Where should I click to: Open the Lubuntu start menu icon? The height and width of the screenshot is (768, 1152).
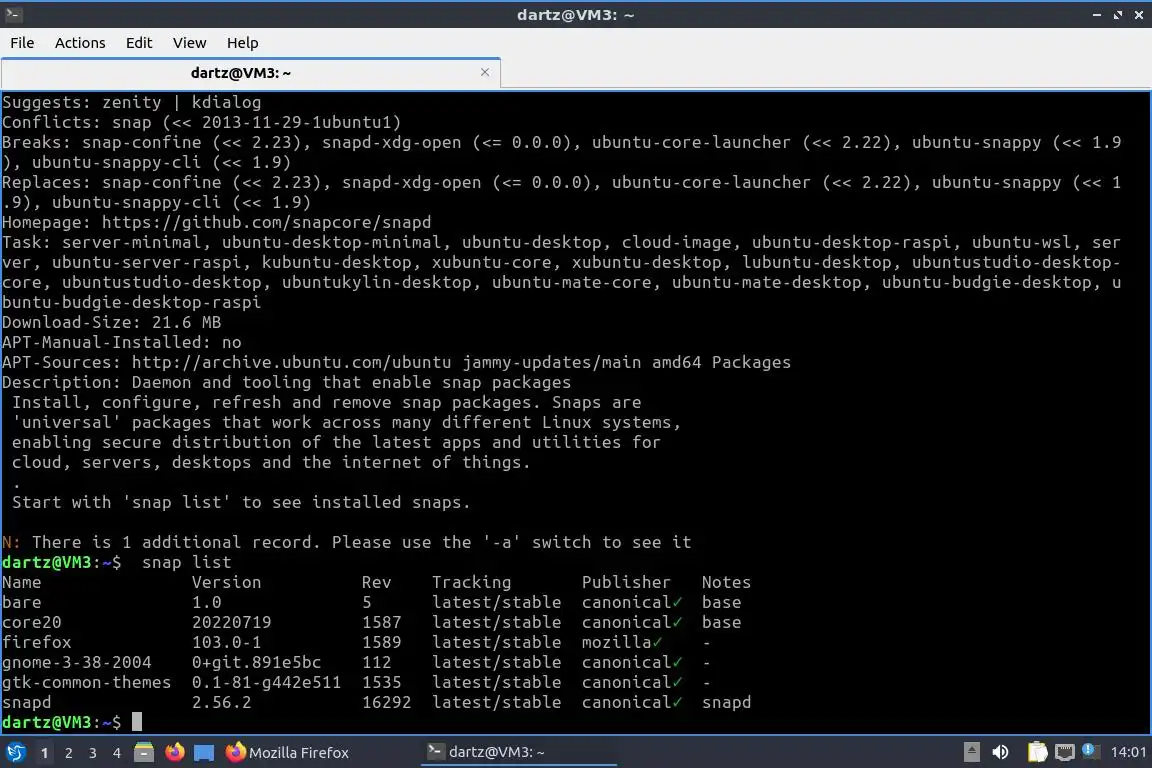(x=15, y=752)
